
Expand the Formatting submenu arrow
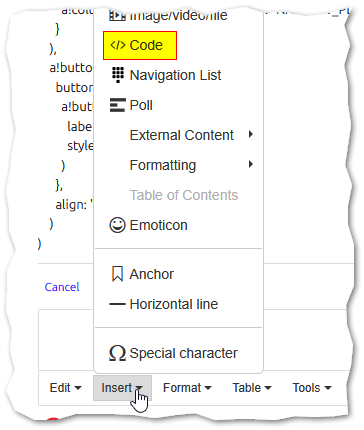(251, 164)
